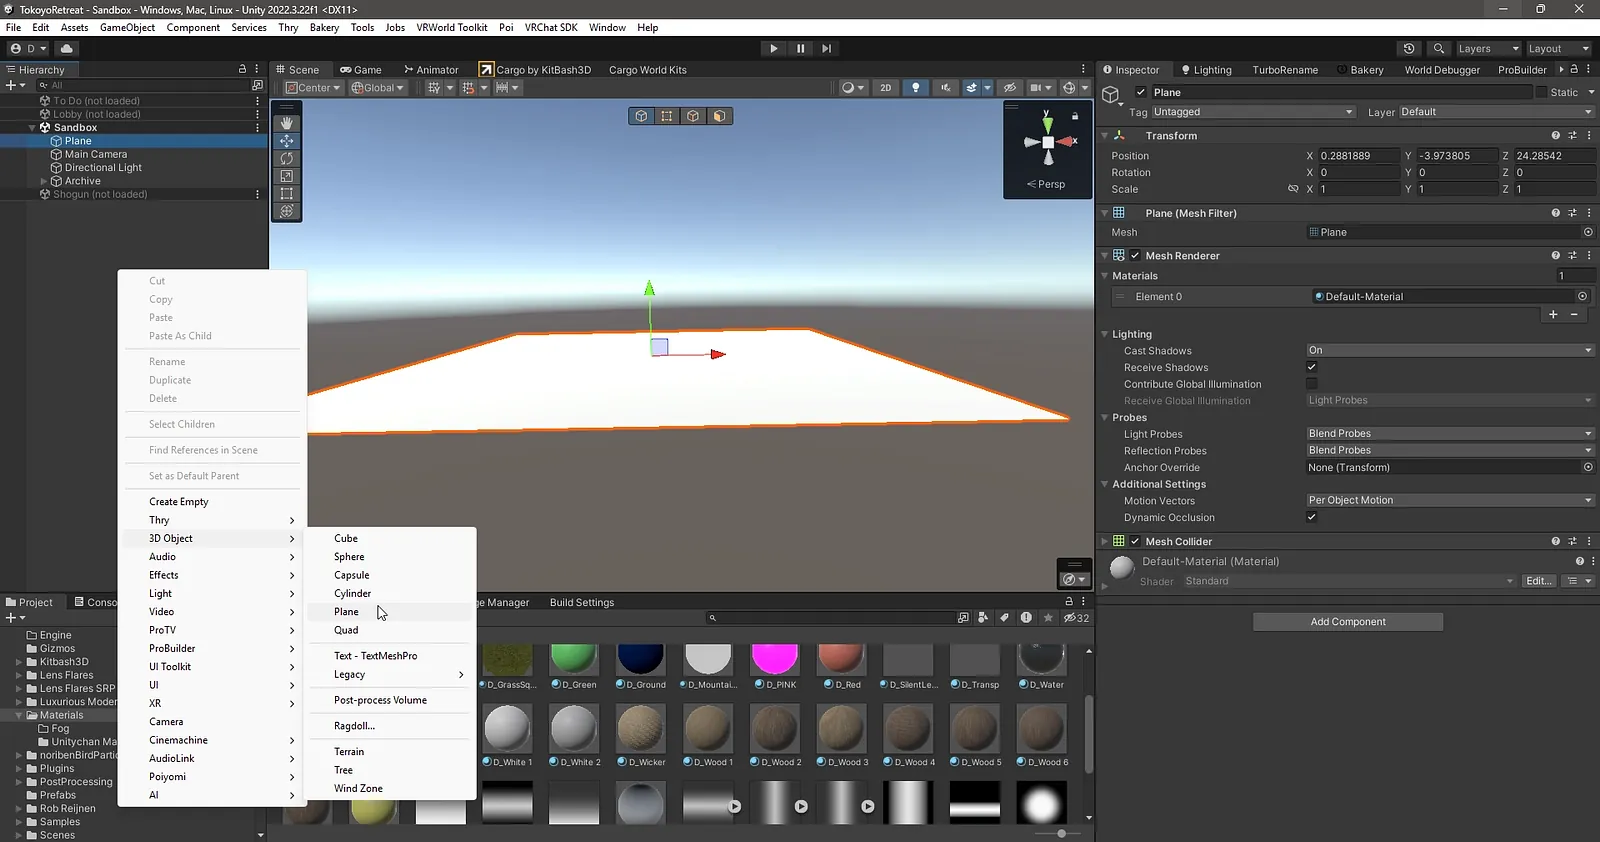The width and height of the screenshot is (1600, 842).
Task: Disable the Mesh Renderer component checkbox
Action: [1135, 256]
